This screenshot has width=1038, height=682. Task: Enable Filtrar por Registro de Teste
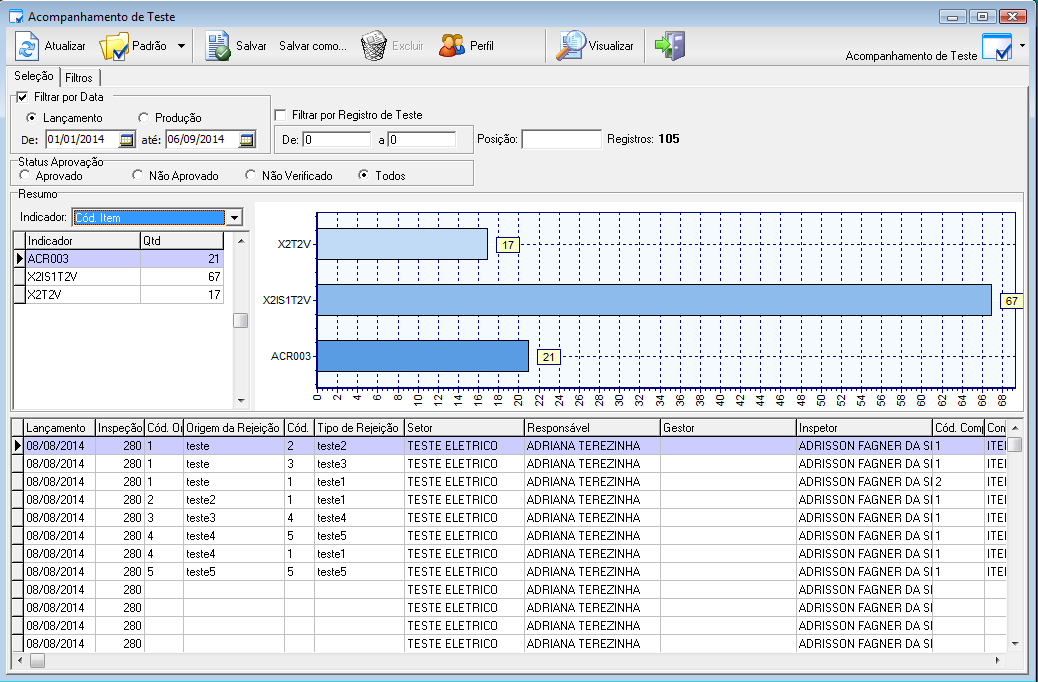(x=281, y=115)
